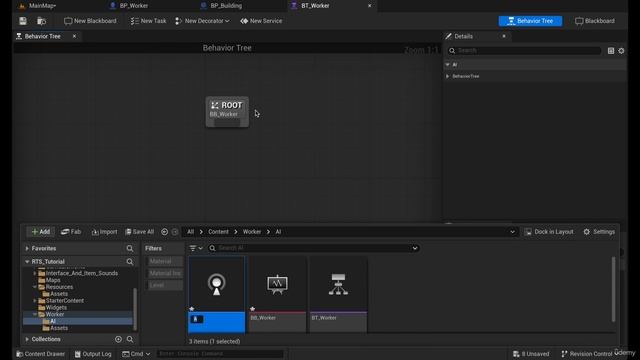Switch to Behavior Tree mode
The width and height of the screenshot is (640, 360).
(x=530, y=21)
